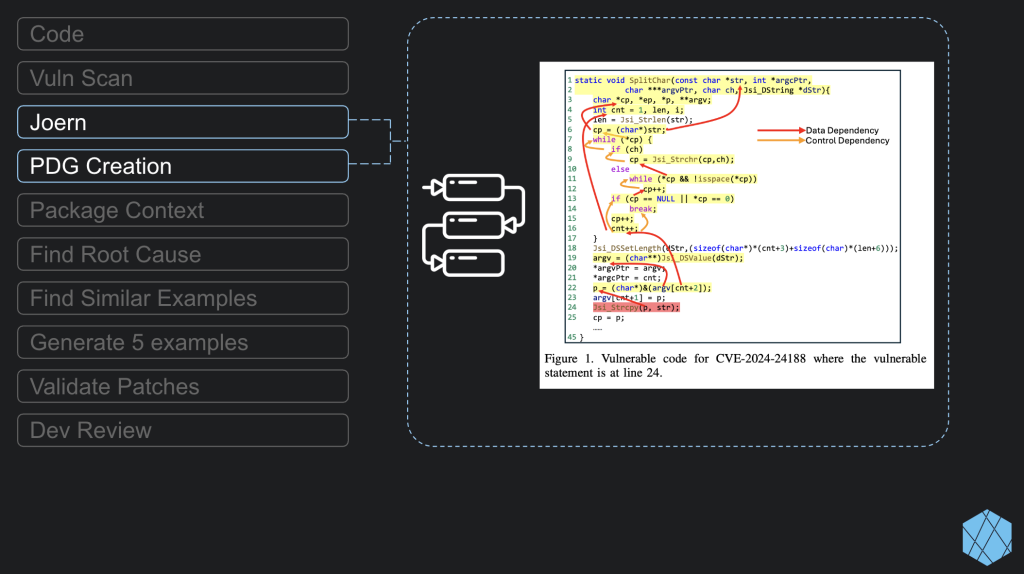
Task: Open the Find Similar Examples step
Action: pyautogui.click(x=183, y=298)
